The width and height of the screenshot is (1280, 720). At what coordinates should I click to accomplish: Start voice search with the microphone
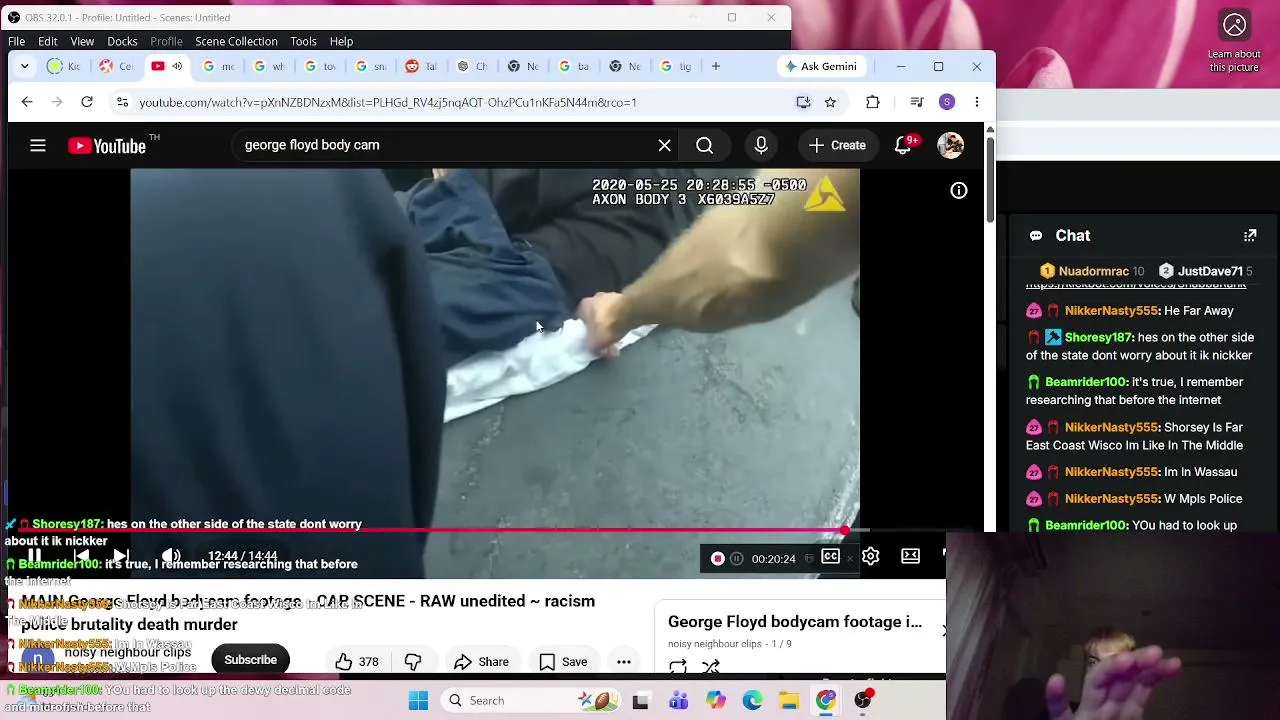761,145
